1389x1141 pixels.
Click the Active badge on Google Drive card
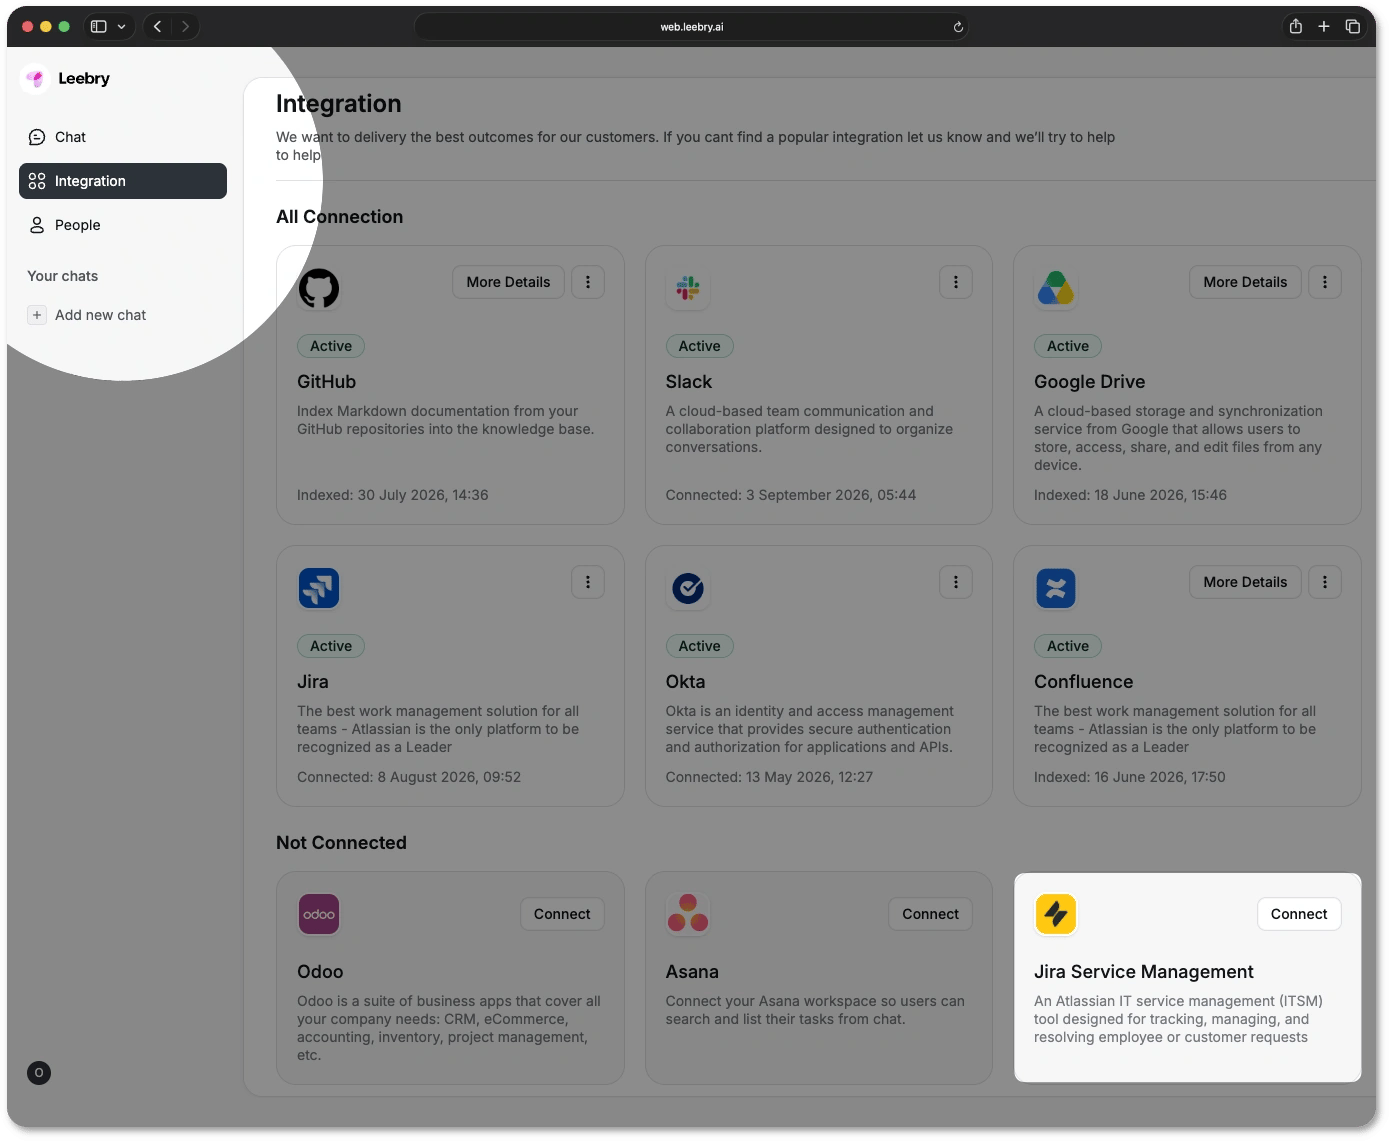tap(1068, 346)
